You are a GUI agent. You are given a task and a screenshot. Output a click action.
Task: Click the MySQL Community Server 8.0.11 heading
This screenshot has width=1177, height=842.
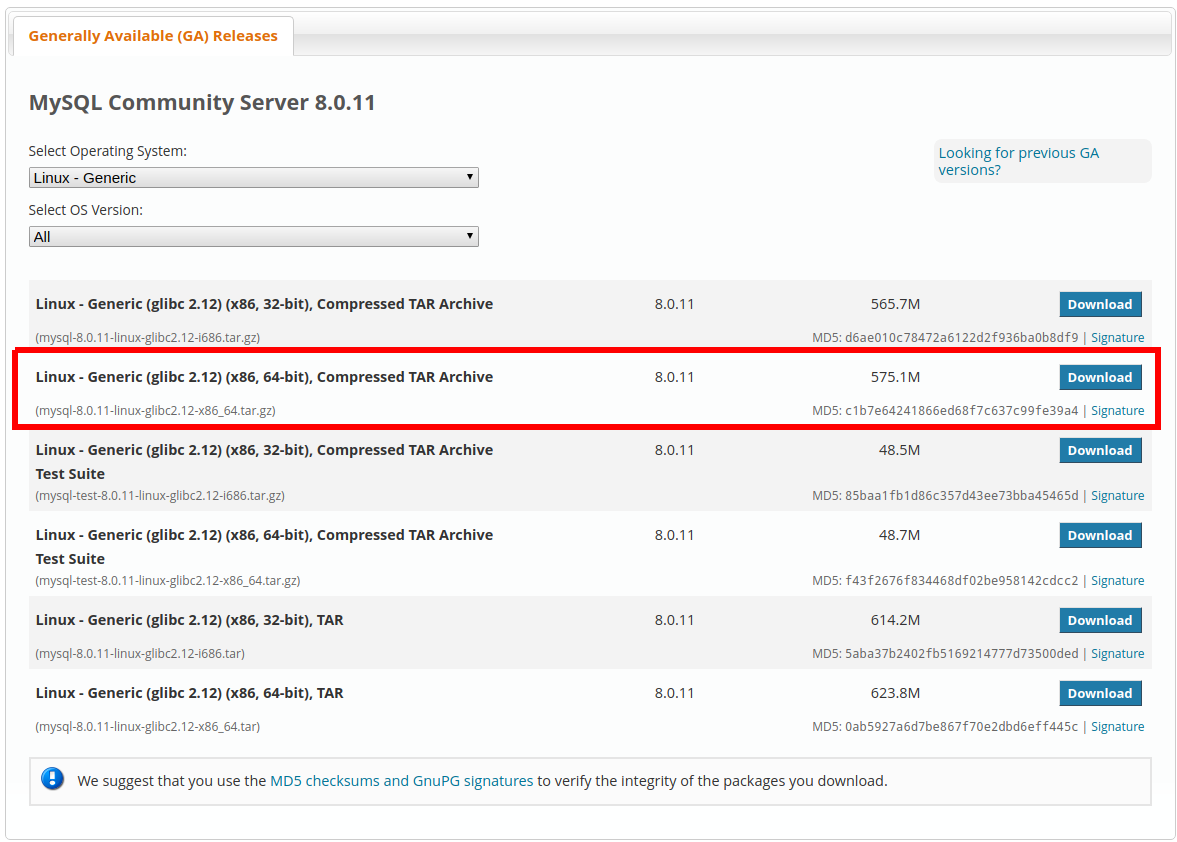pos(202,102)
